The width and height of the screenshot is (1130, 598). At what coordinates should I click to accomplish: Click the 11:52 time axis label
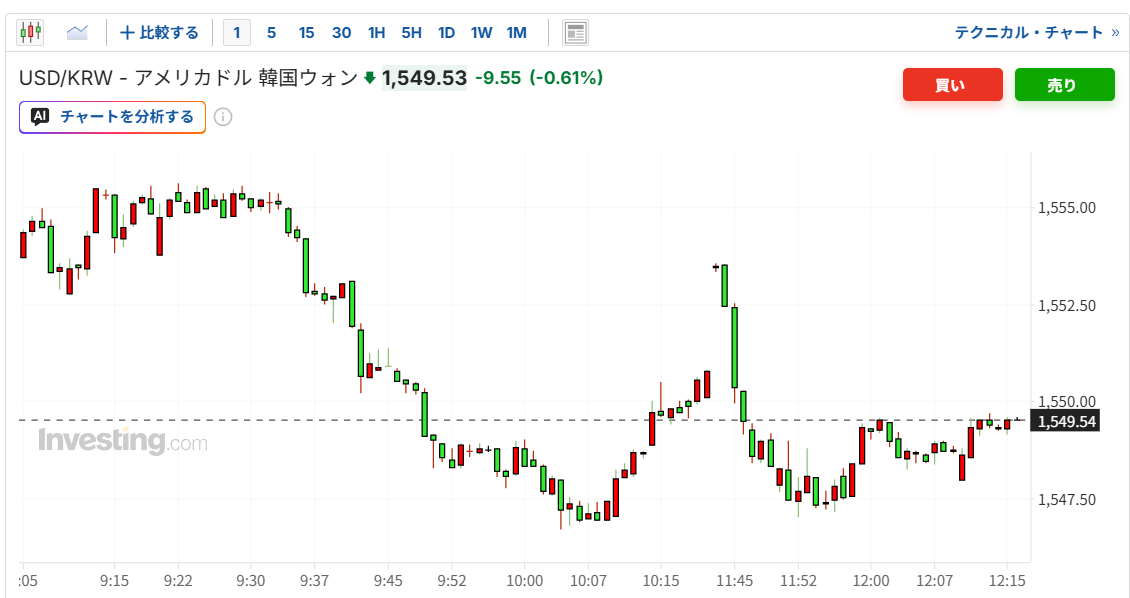tap(798, 581)
